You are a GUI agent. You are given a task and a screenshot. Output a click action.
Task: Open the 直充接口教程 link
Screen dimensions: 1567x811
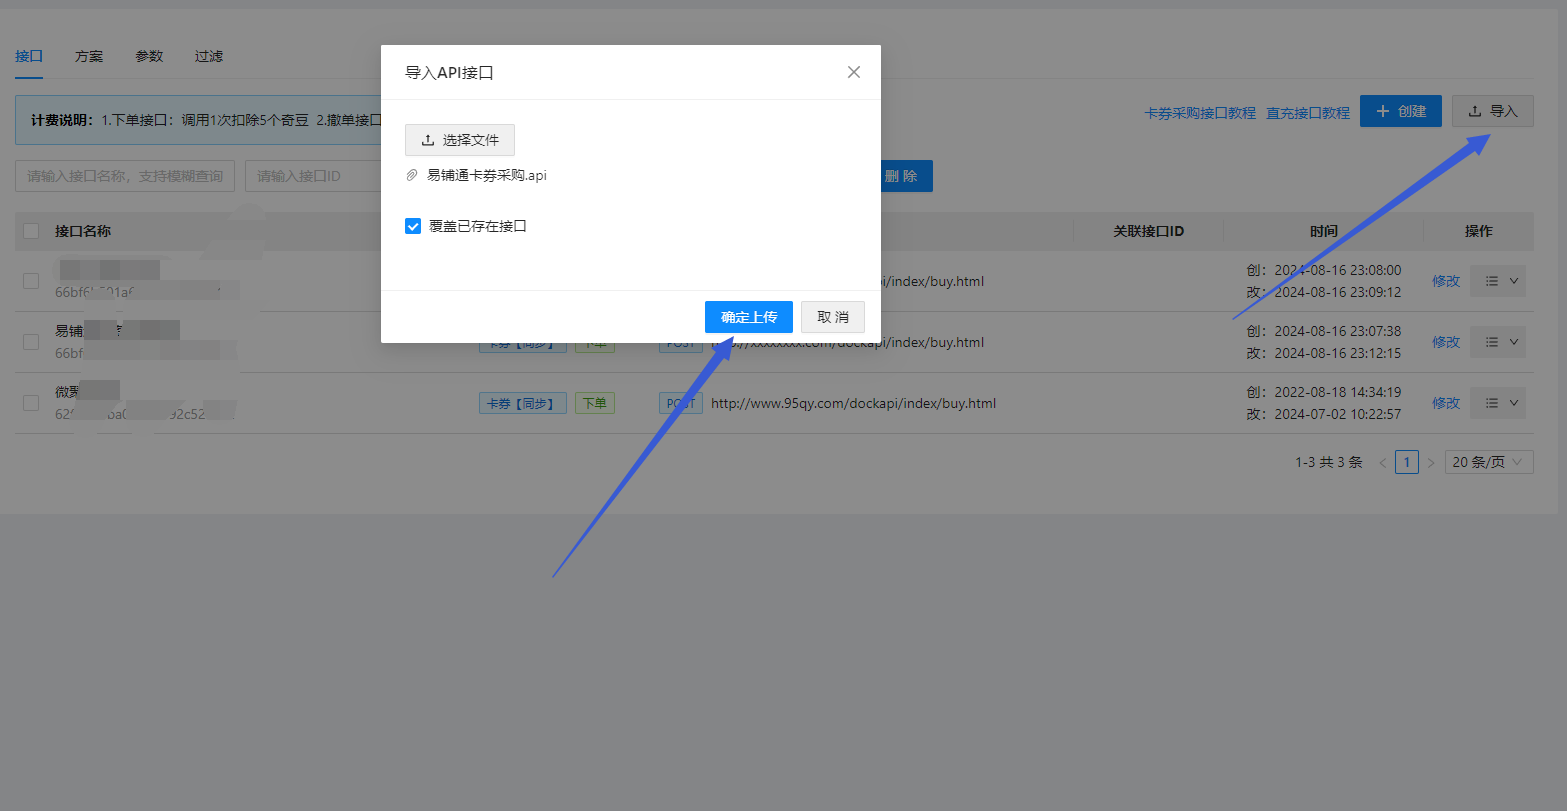(x=1308, y=113)
